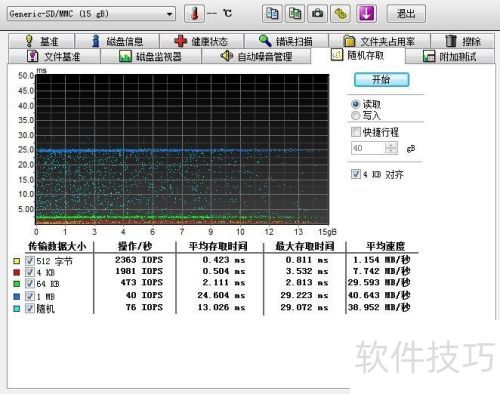Enable the 快捷行程 checkbox
The image size is (500, 394).
356,132
